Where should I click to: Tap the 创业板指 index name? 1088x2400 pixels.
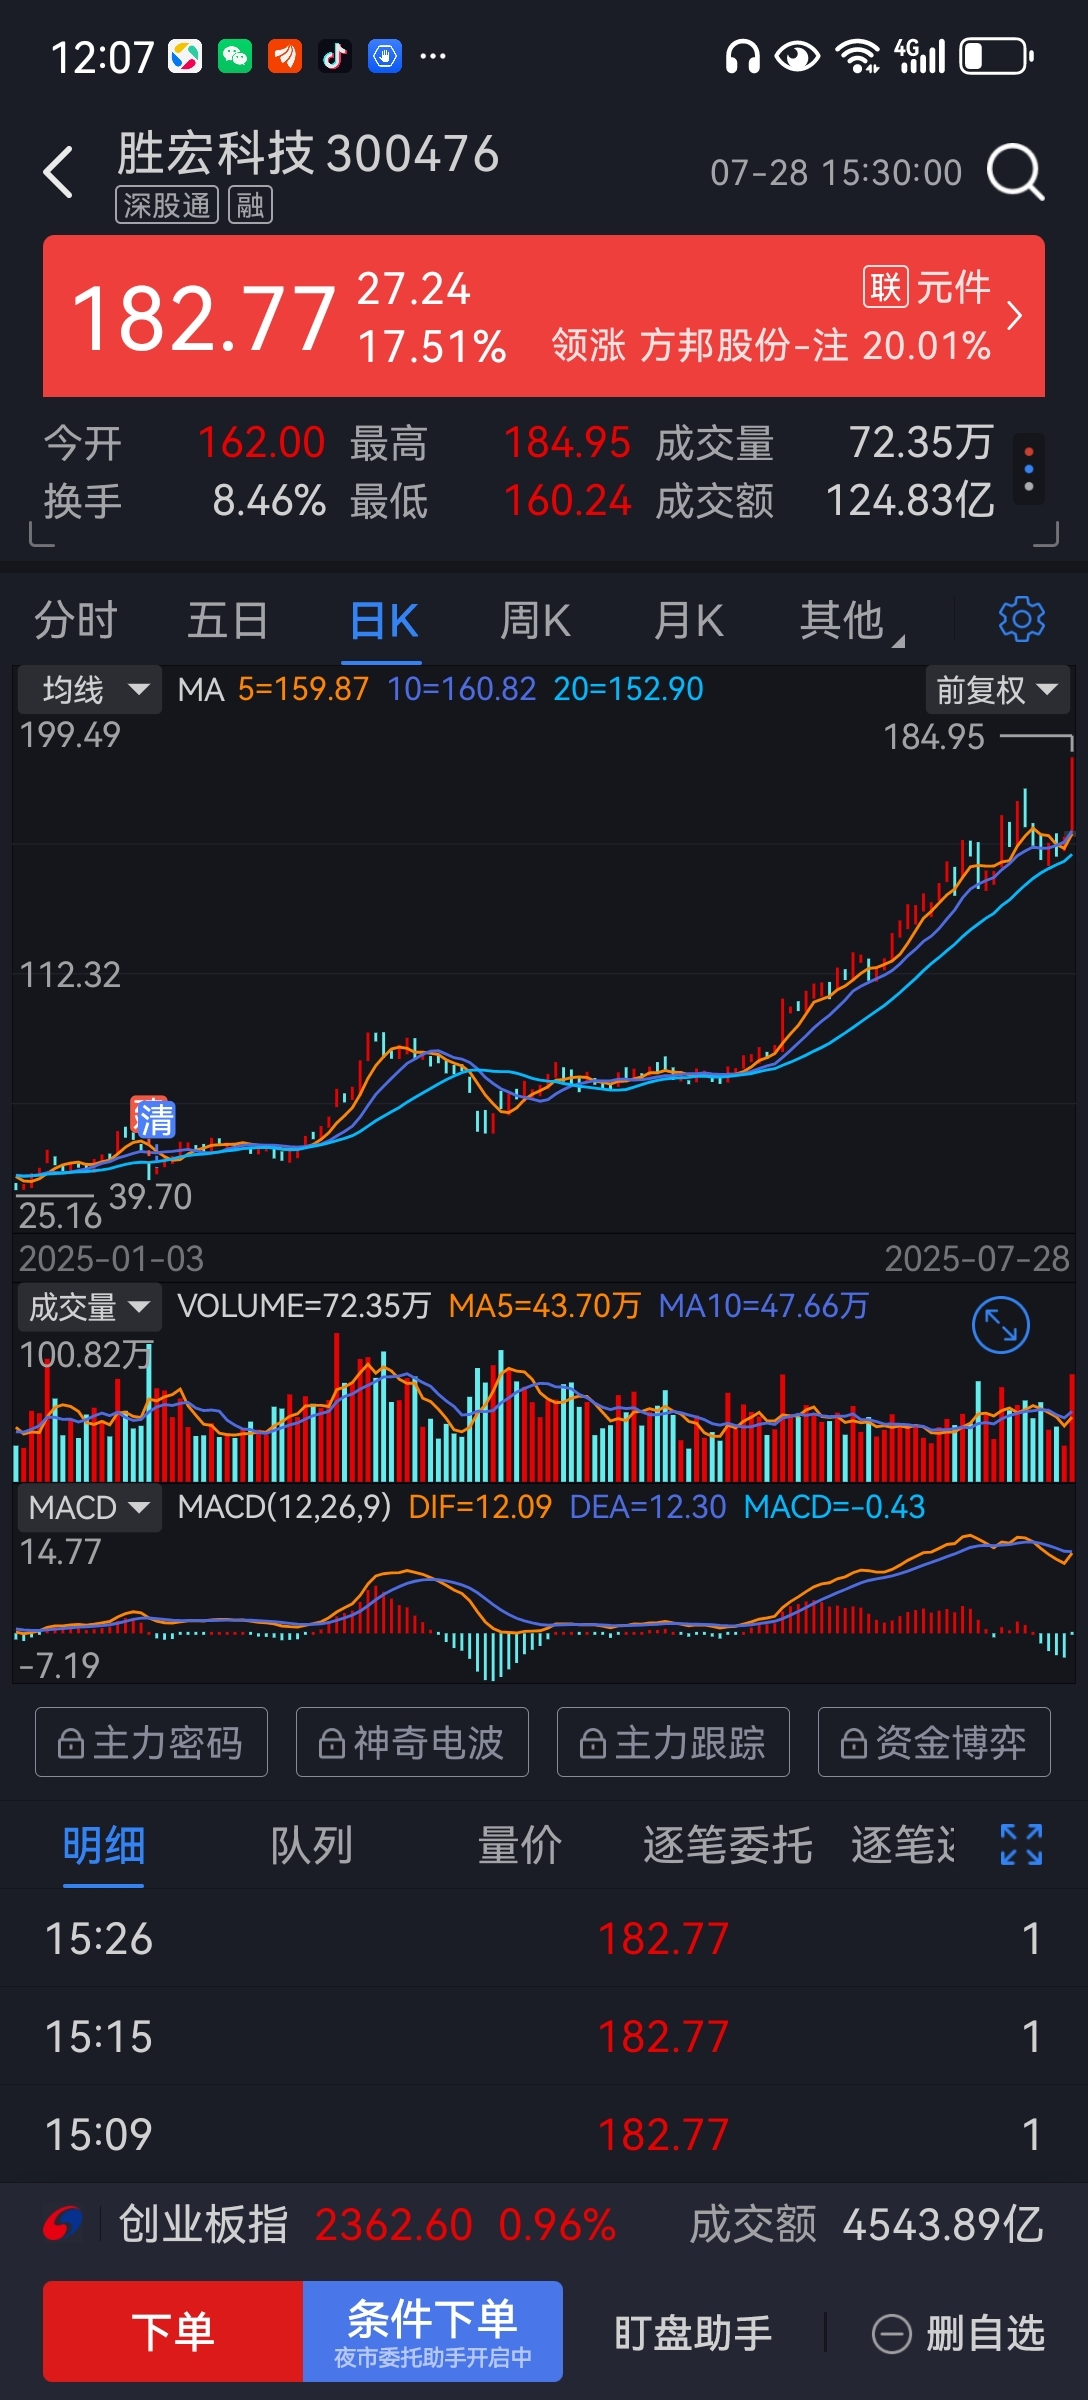(x=203, y=2224)
